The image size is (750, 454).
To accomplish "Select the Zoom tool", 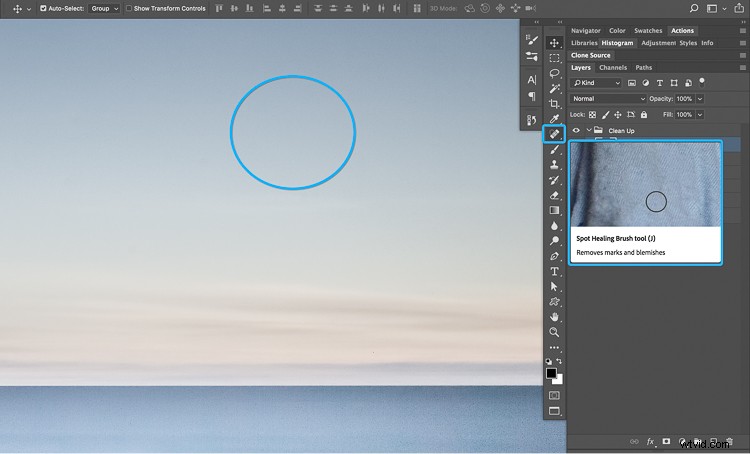I will [x=554, y=332].
